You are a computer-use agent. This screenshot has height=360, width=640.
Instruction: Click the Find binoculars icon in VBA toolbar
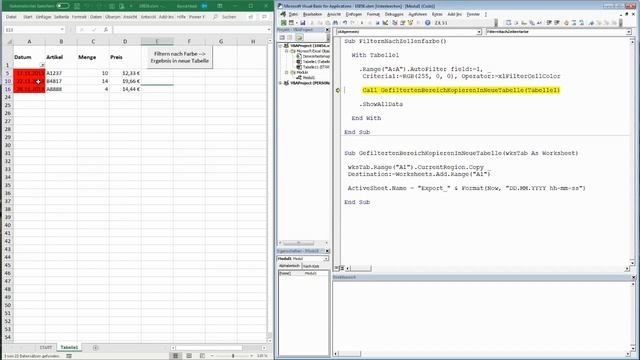pos(336,23)
